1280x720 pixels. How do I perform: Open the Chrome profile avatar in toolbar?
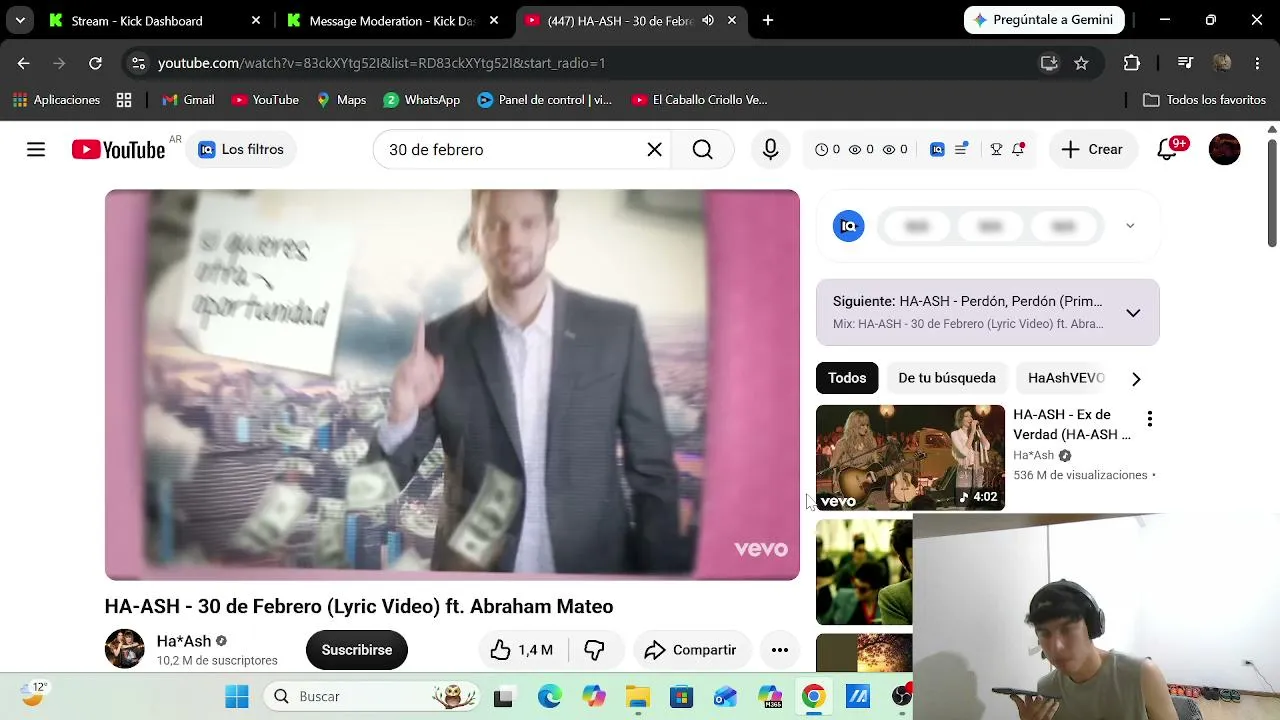coord(1221,63)
